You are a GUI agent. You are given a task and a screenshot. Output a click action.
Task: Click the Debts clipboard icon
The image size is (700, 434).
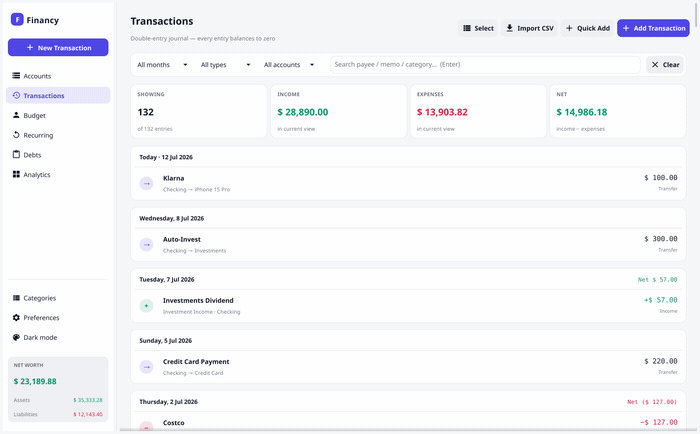coord(16,154)
